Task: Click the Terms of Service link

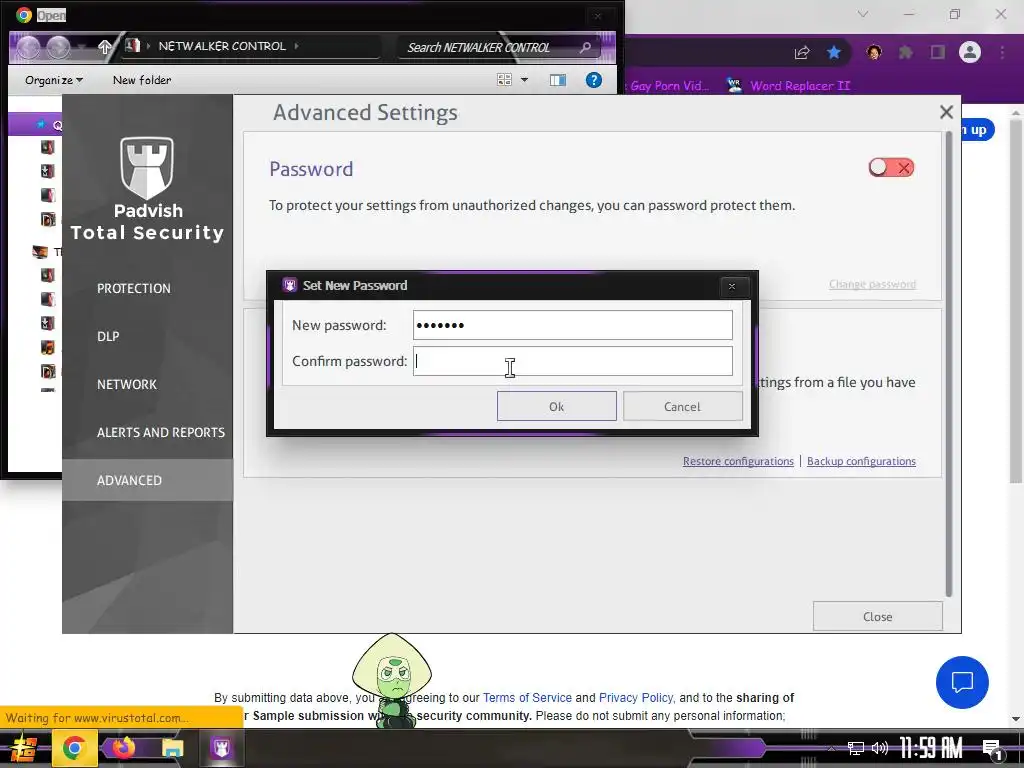Action: point(527,697)
